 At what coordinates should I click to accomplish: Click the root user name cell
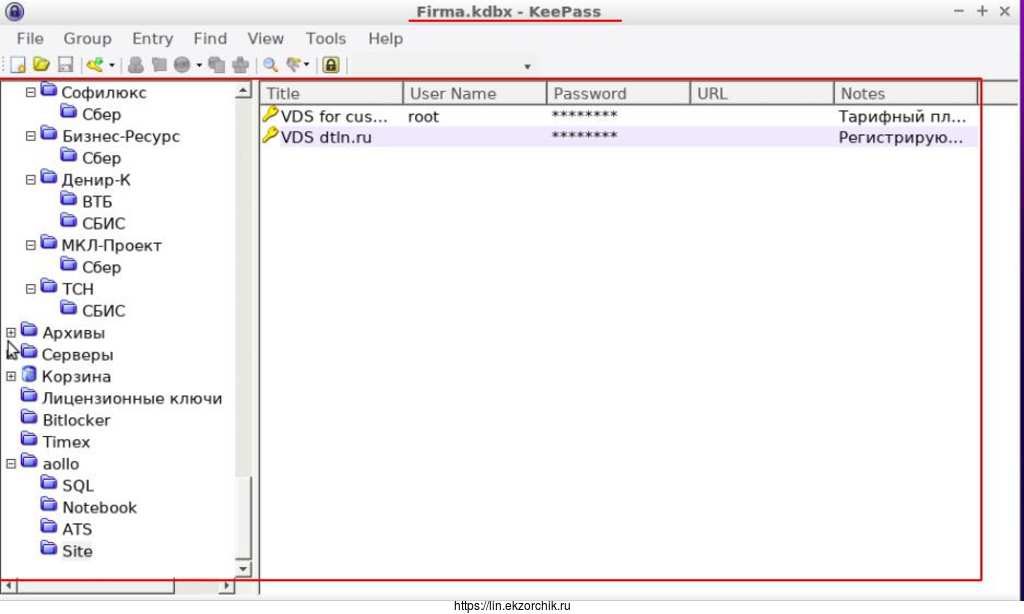[423, 116]
